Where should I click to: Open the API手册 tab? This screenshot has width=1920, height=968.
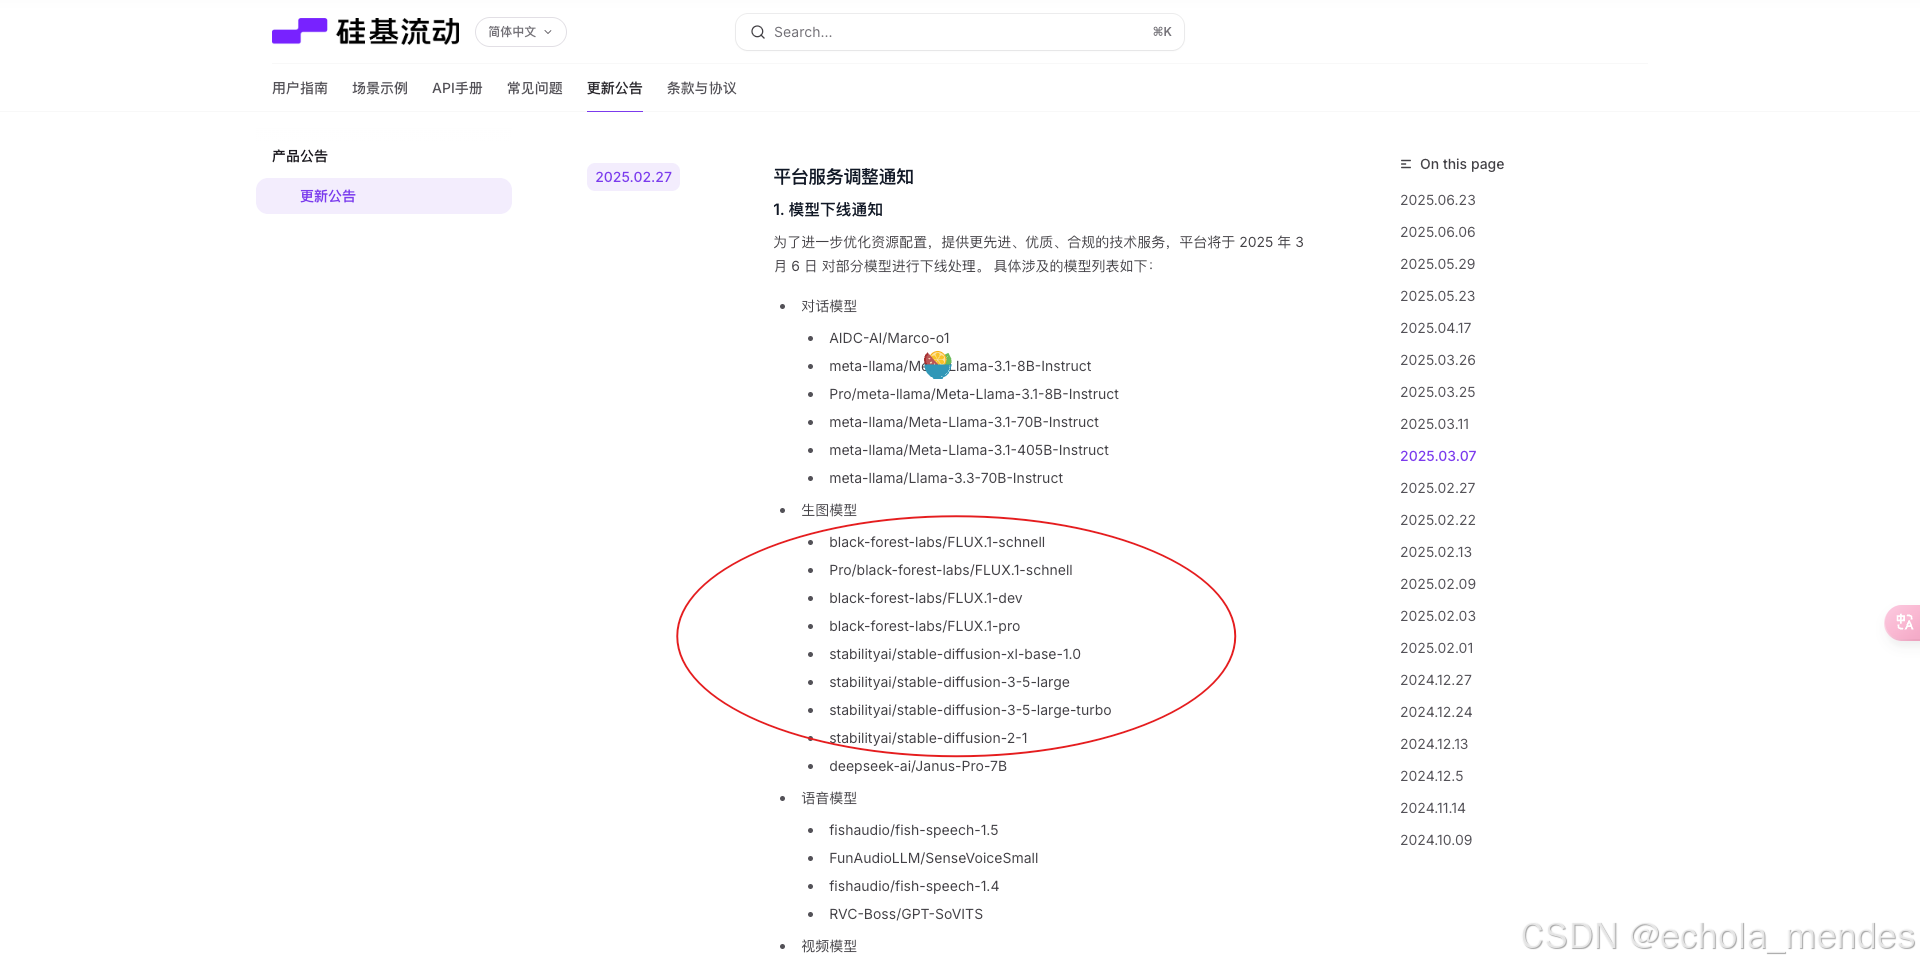[457, 88]
